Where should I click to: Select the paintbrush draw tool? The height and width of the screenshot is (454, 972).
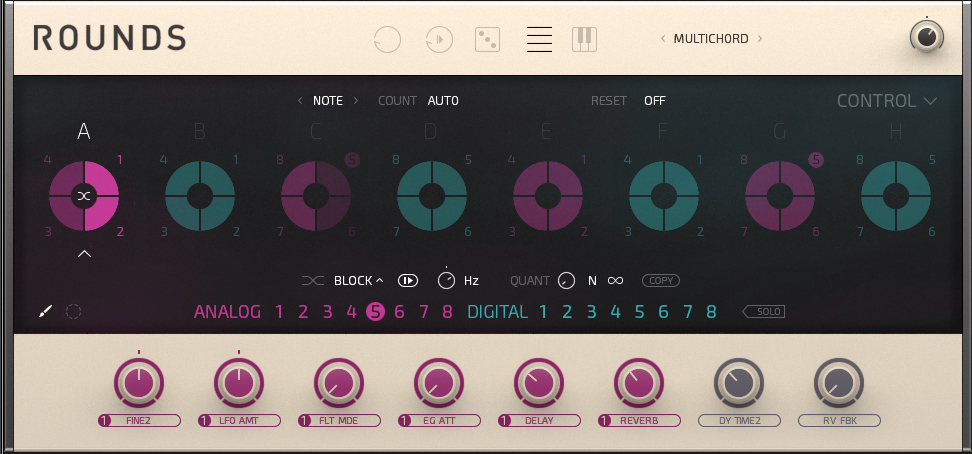click(45, 311)
